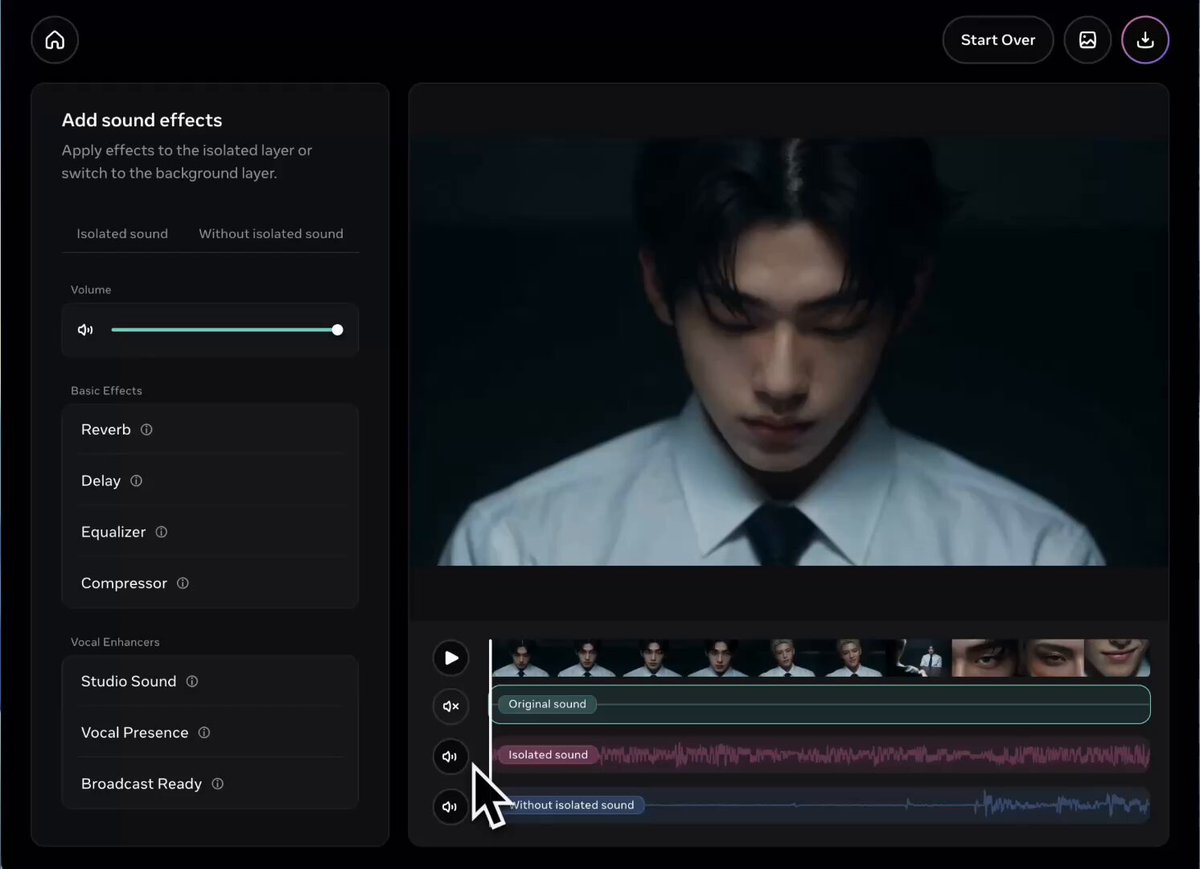Show info for Studio Sound
The height and width of the screenshot is (869, 1200).
192,682
